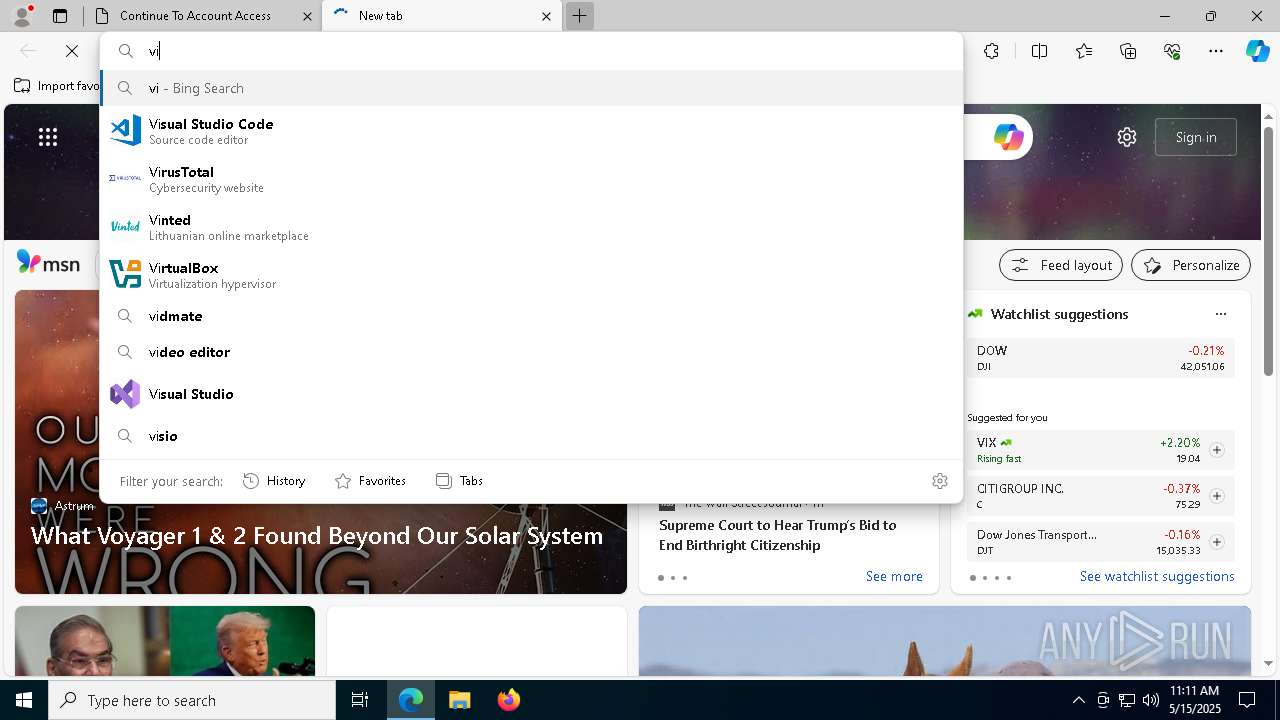
Task: Select the vidmate search suggestion
Action: point(531,316)
